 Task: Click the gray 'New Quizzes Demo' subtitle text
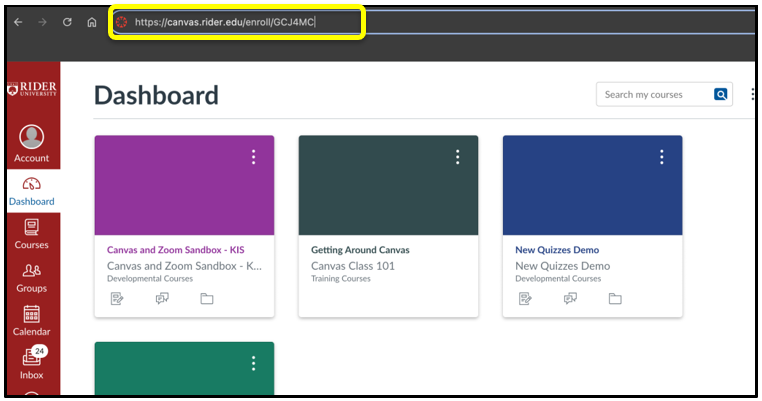(562, 266)
